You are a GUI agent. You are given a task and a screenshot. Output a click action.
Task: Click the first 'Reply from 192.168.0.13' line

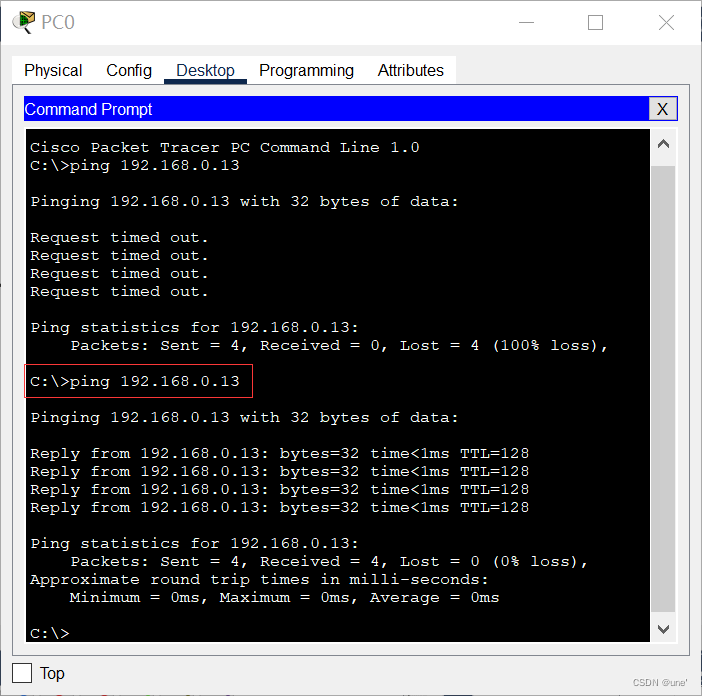tap(279, 453)
